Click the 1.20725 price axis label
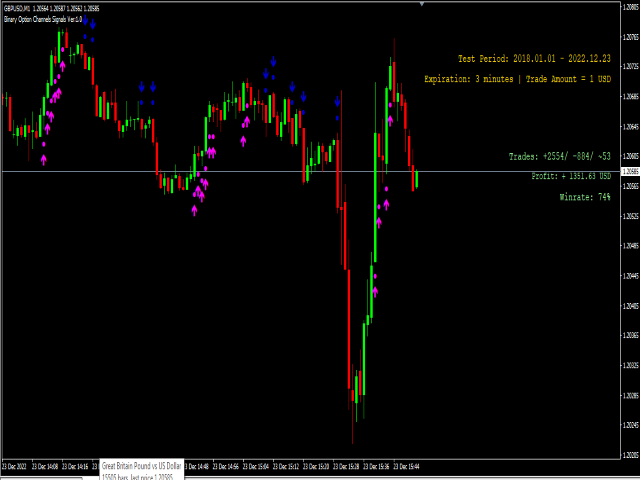640x480 pixels. [x=631, y=66]
